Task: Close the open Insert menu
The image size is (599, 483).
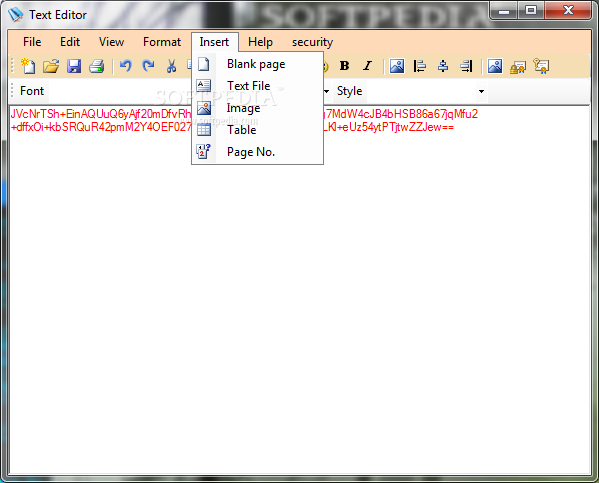Action: (214, 42)
